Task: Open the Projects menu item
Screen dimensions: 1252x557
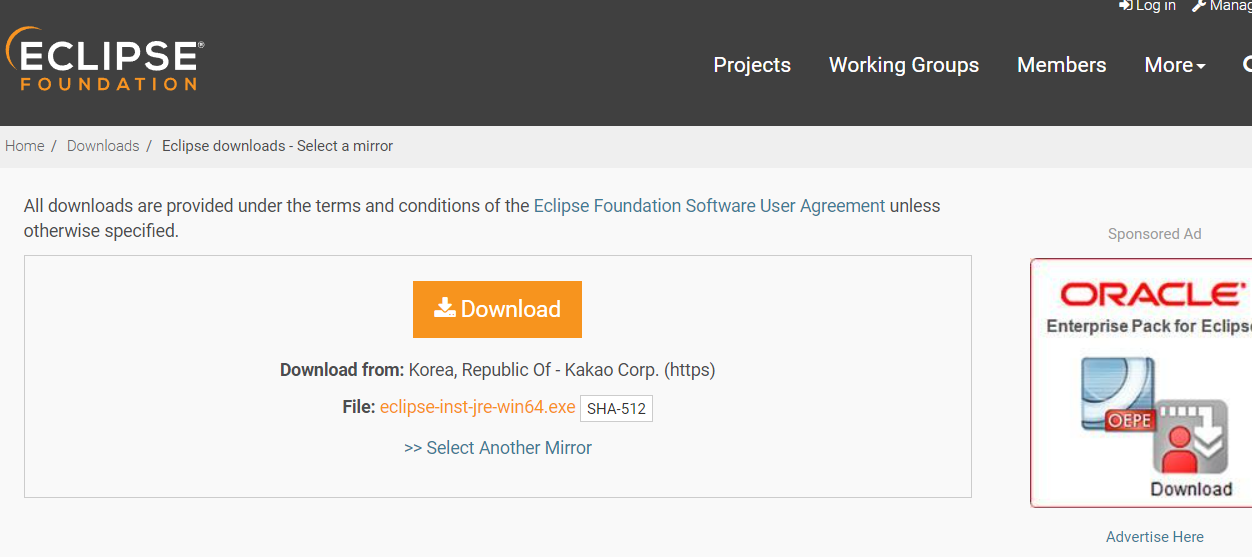Action: tap(752, 65)
